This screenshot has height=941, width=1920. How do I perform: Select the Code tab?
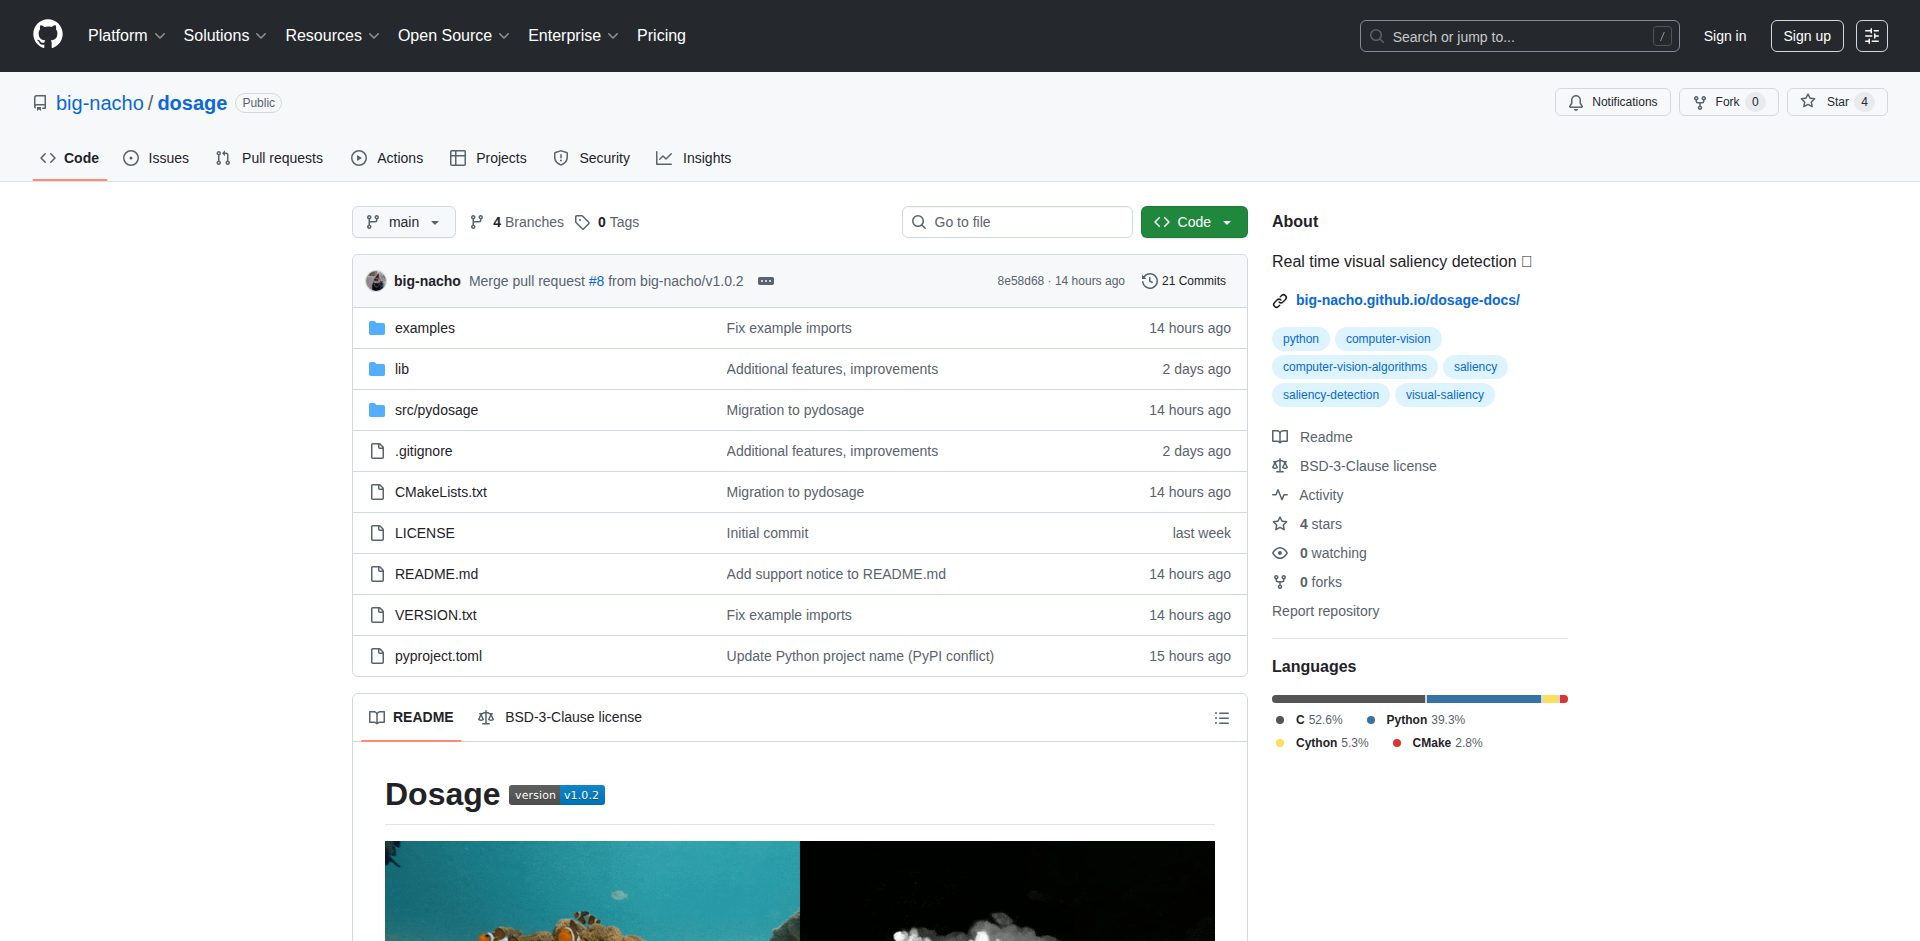70,158
